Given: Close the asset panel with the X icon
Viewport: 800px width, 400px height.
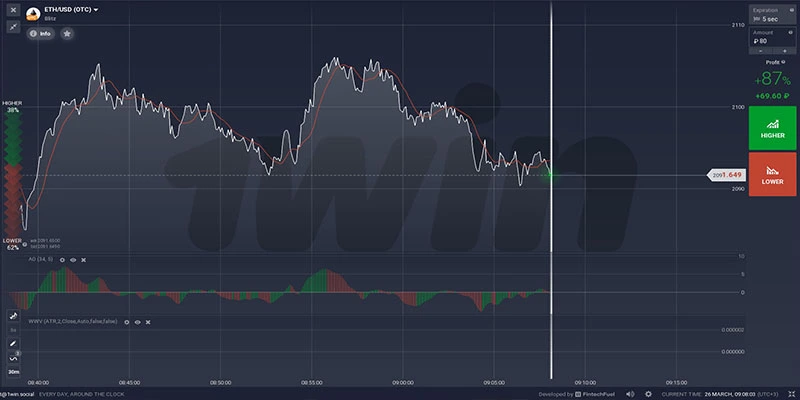Looking at the screenshot, I should pos(13,10).
